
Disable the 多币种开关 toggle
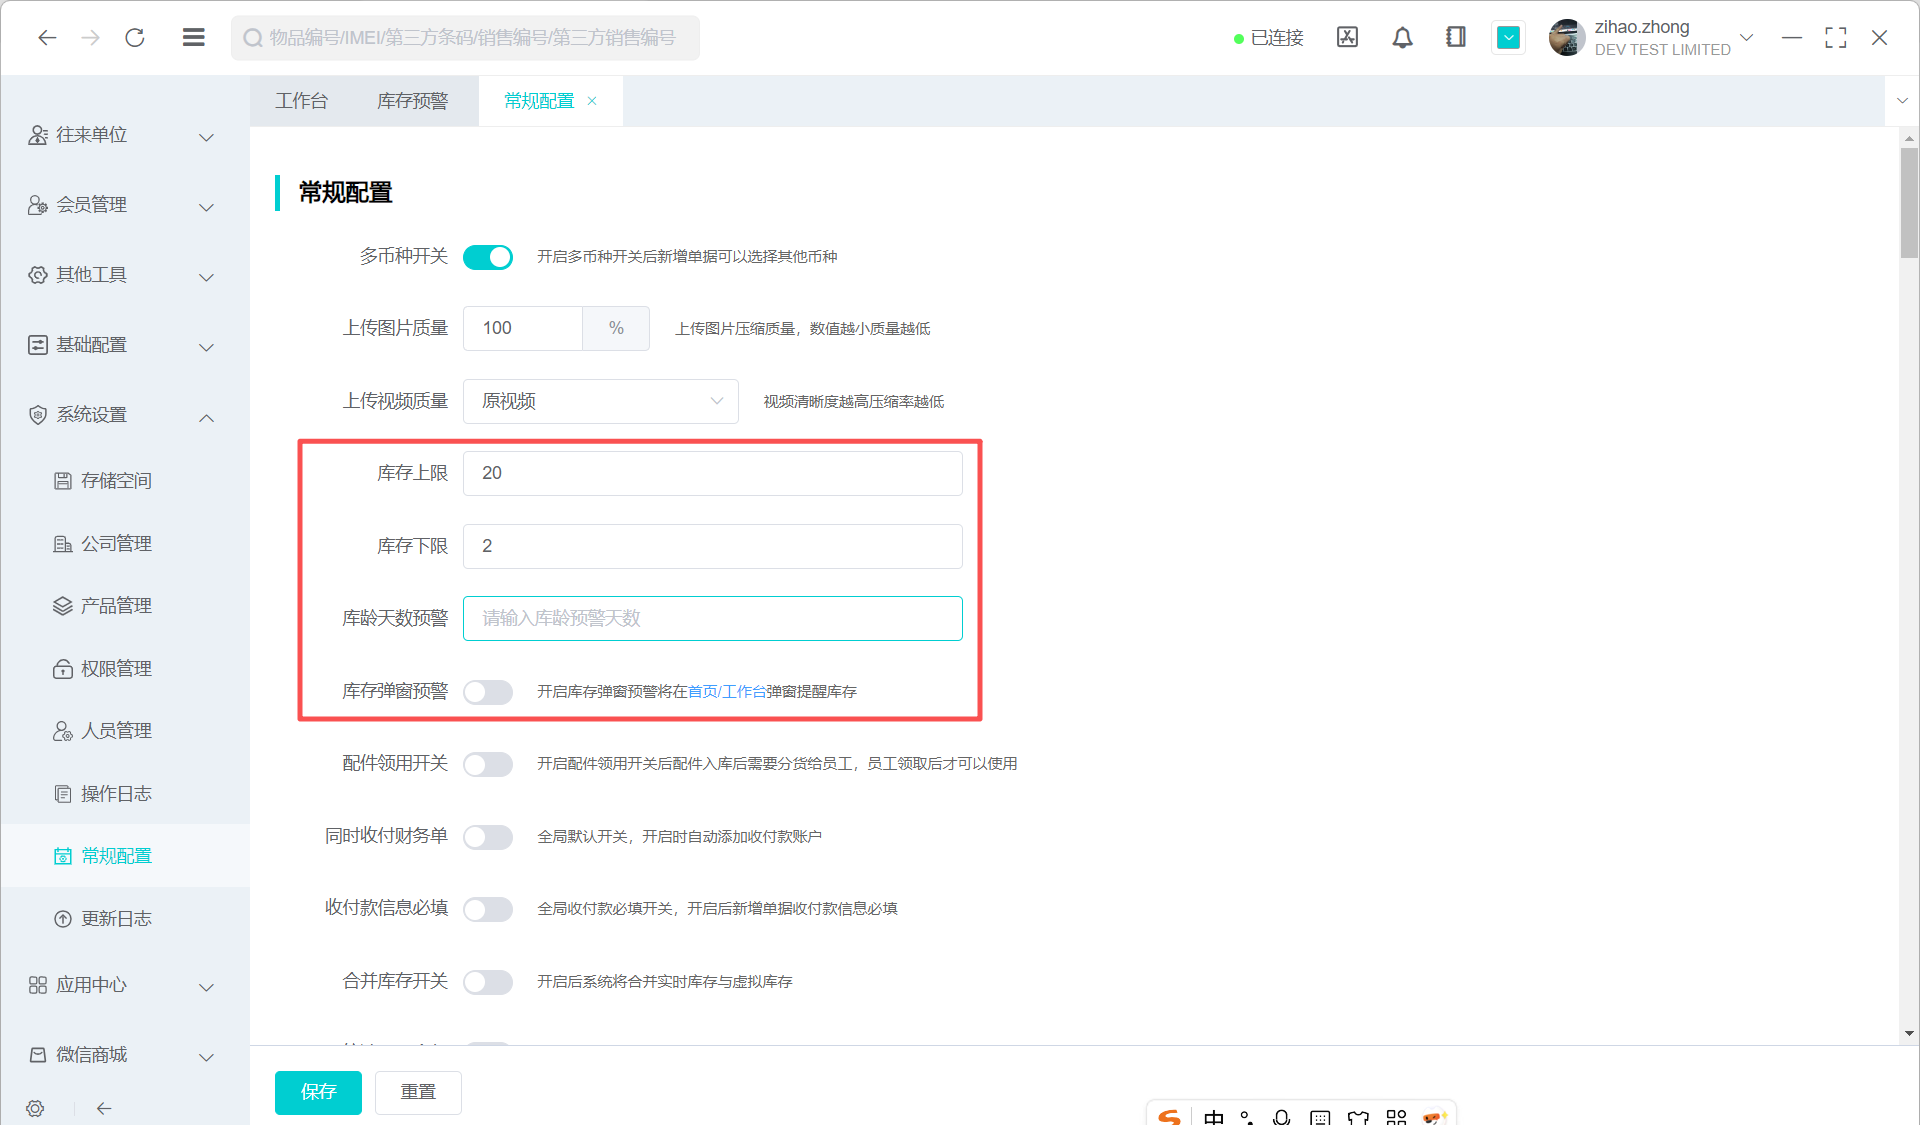tap(488, 257)
